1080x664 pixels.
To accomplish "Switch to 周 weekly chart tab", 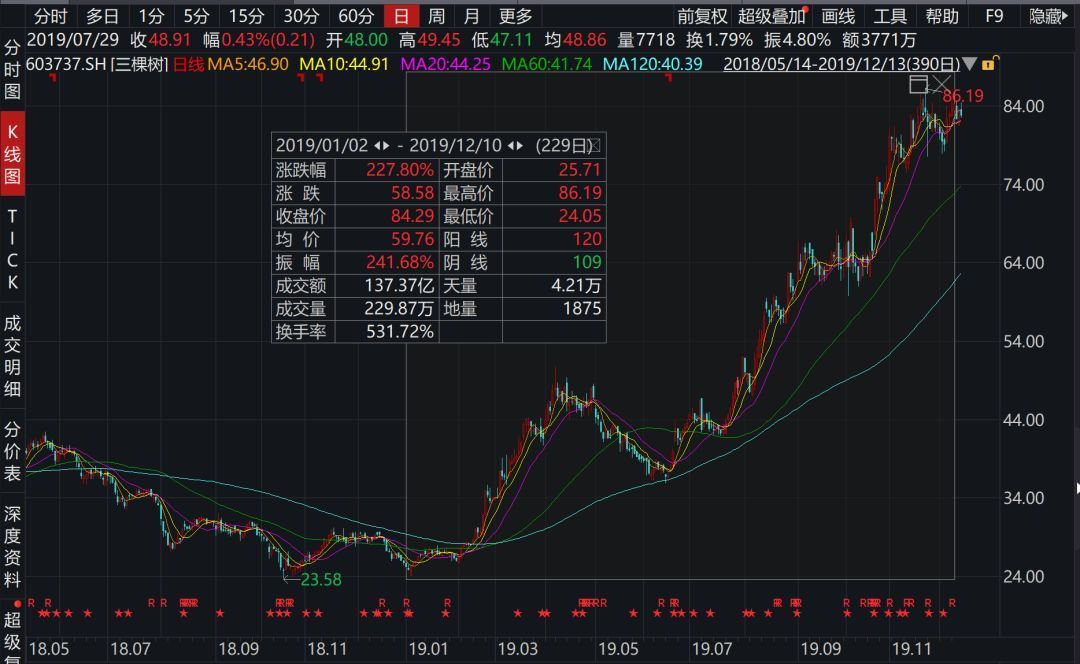I will tap(436, 16).
